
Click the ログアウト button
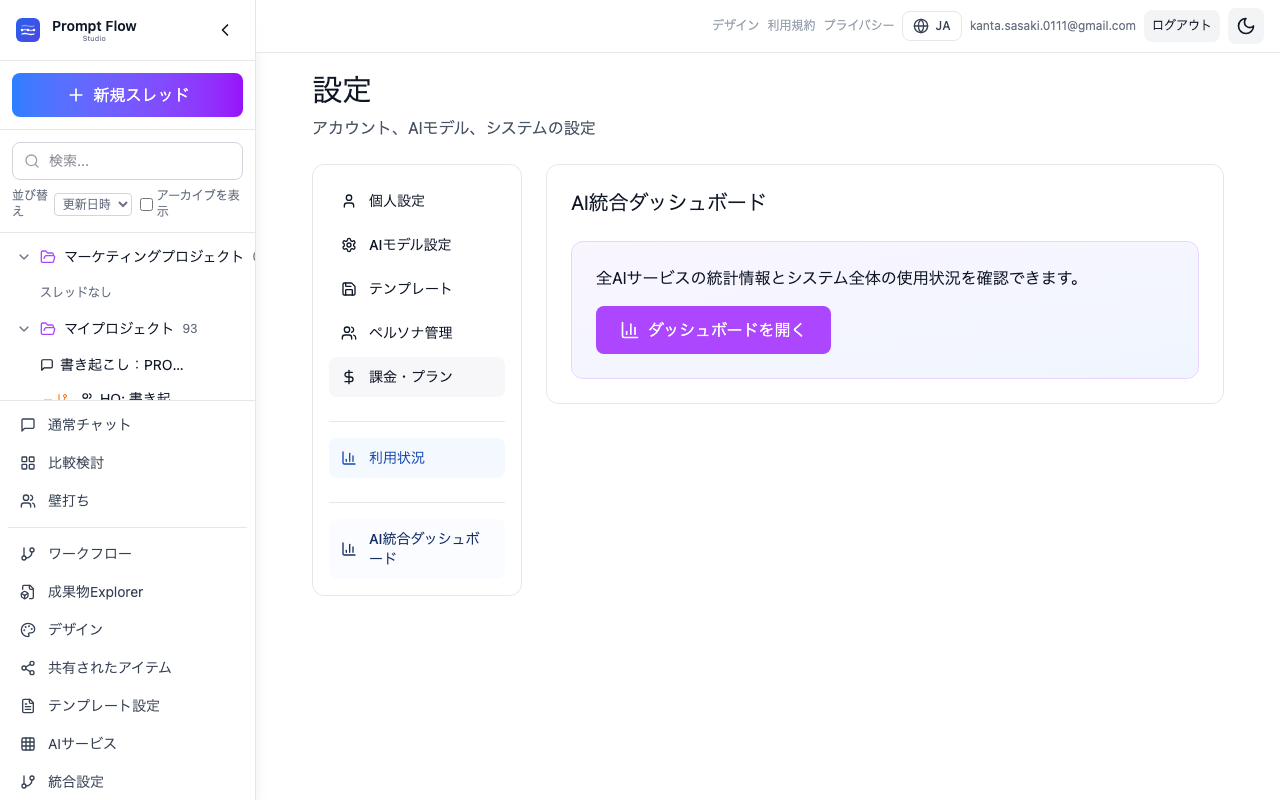tap(1182, 26)
